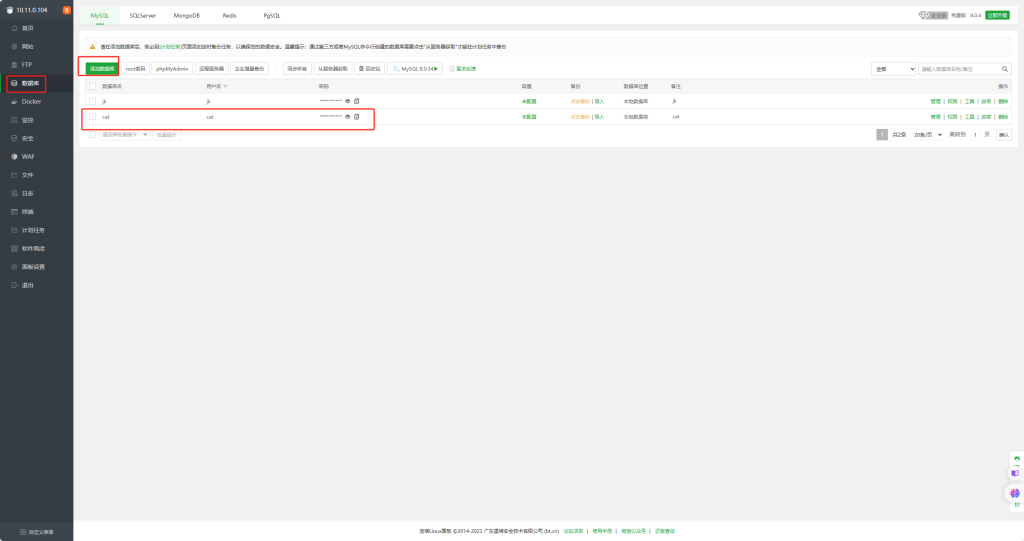Click the green support icon at right edge
Screen dimensions: 1024x541
(x=1017, y=459)
